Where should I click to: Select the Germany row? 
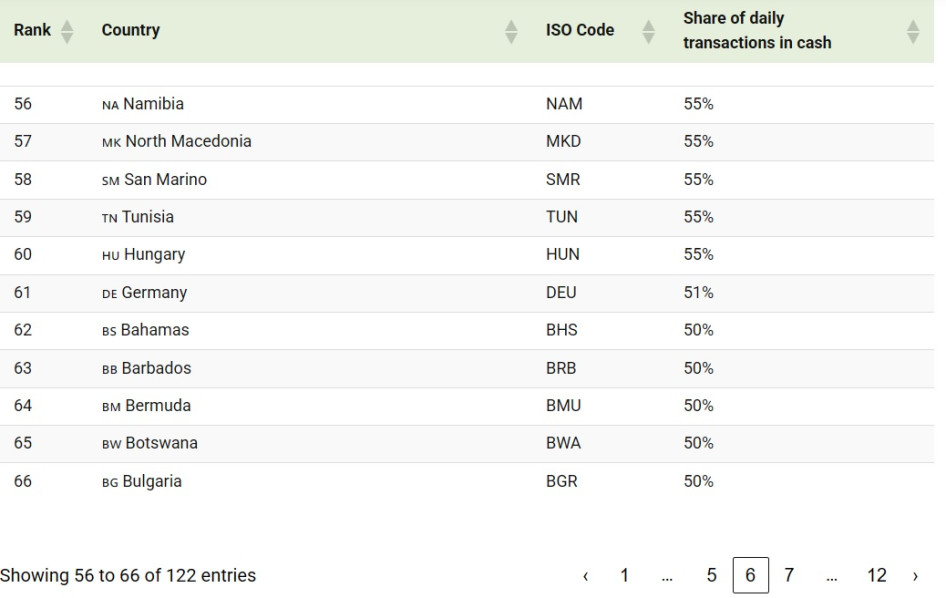tap(154, 293)
